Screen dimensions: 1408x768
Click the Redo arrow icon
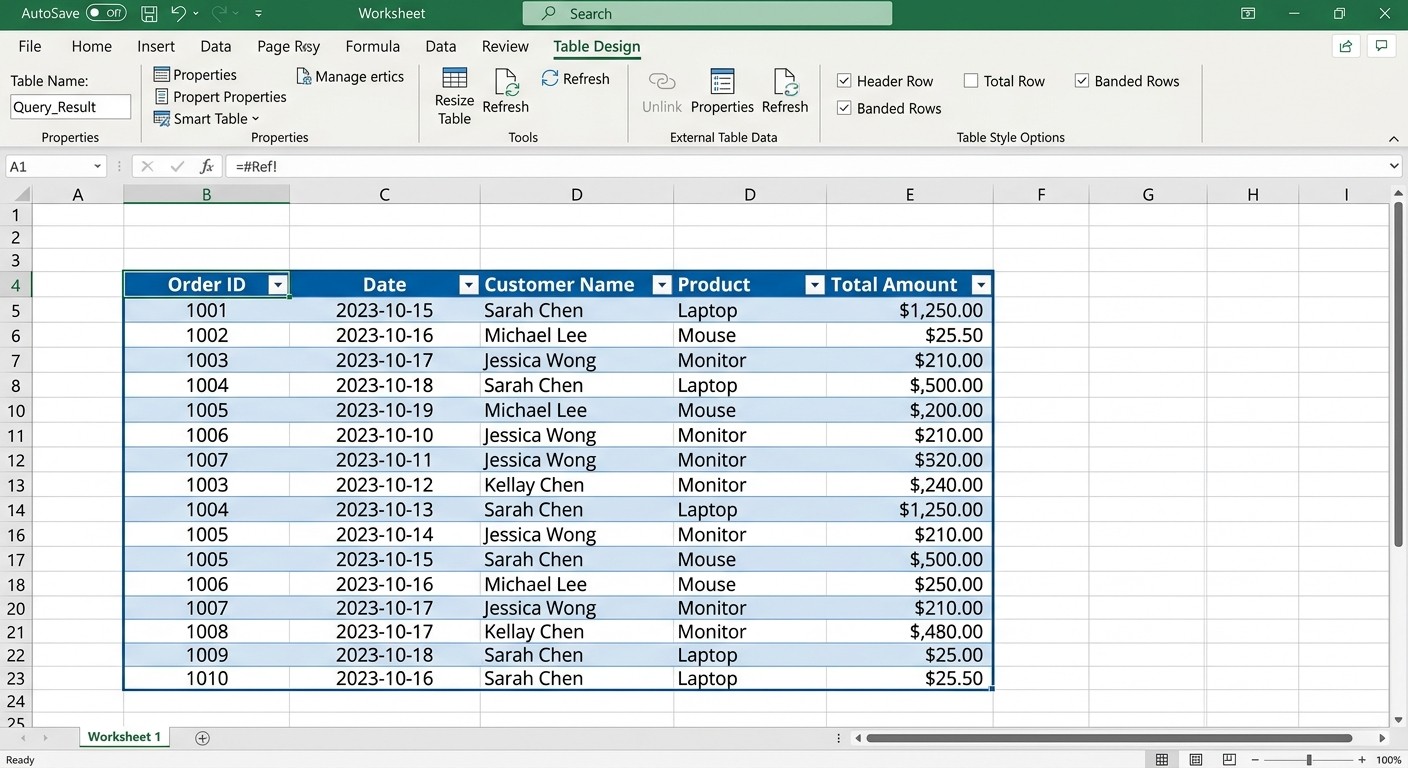[x=219, y=14]
